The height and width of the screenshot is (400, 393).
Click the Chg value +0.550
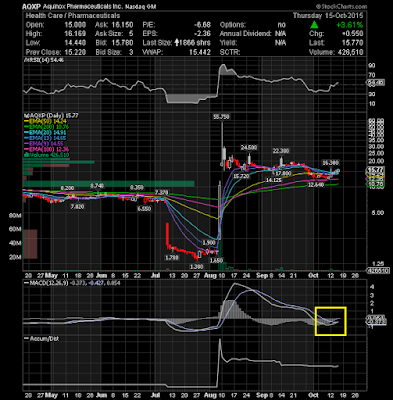pyautogui.click(x=352, y=34)
